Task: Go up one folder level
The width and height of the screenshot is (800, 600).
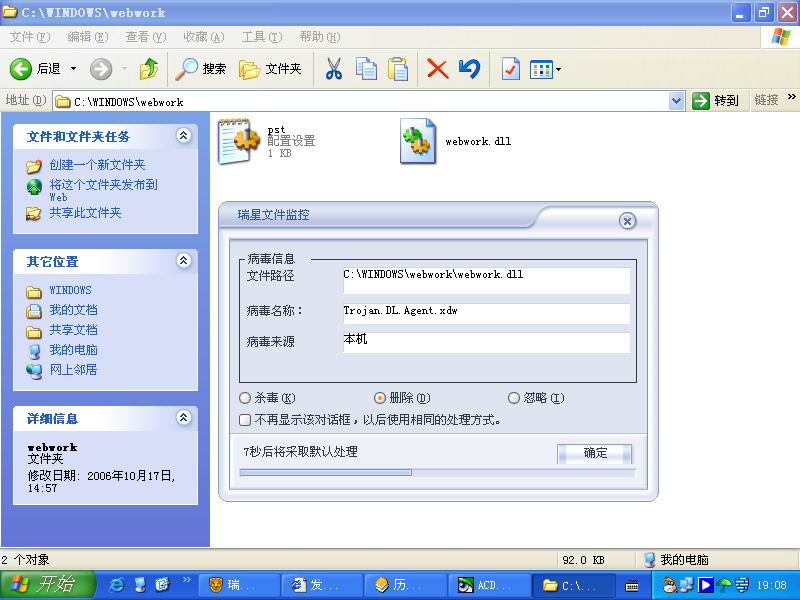Action: [x=148, y=69]
